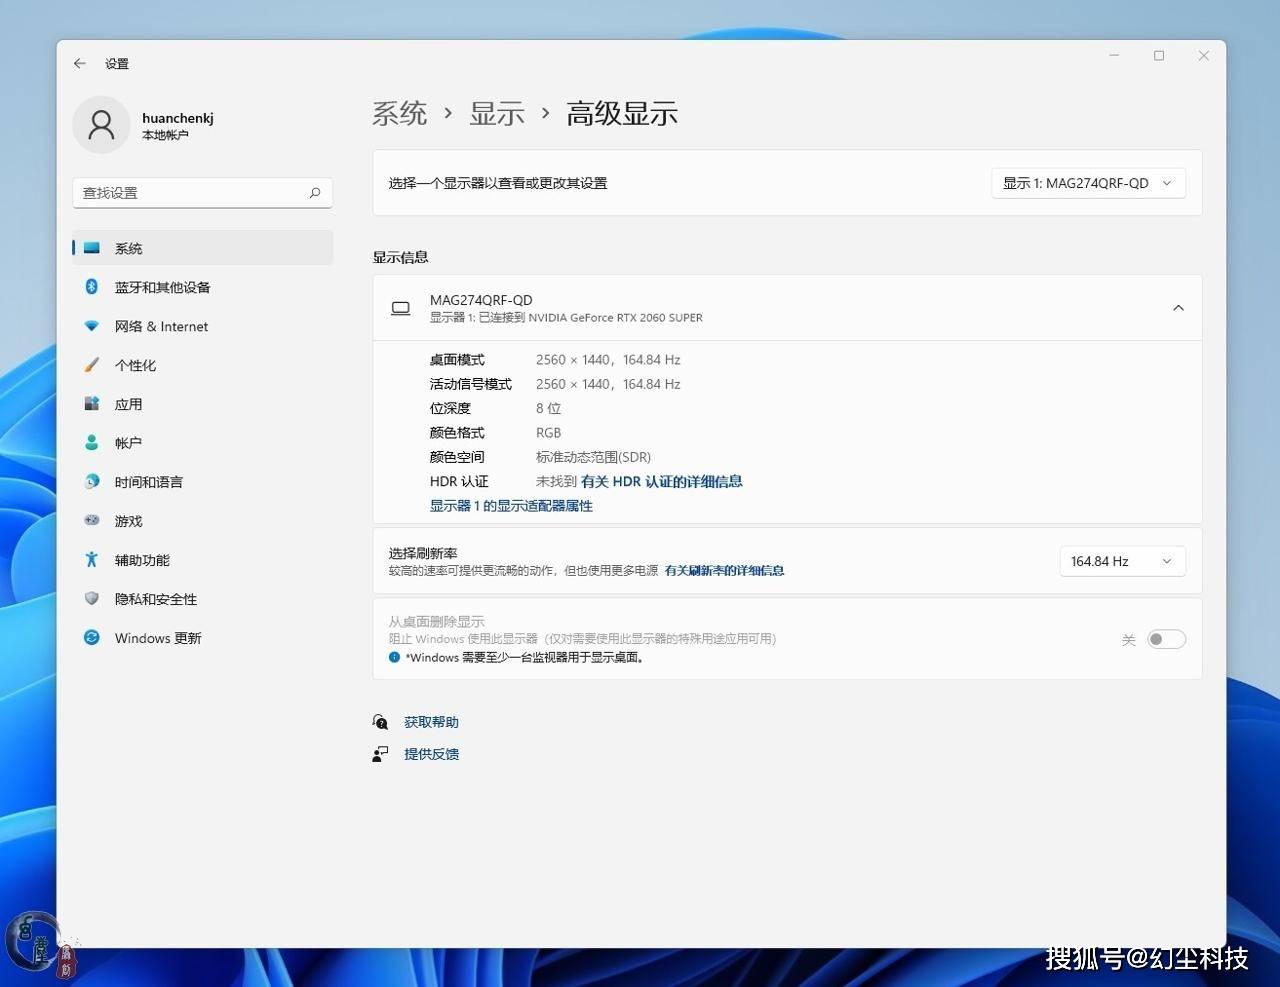Image resolution: width=1280 pixels, height=987 pixels.
Task: Minimize the Settings window
Action: tap(1114, 56)
